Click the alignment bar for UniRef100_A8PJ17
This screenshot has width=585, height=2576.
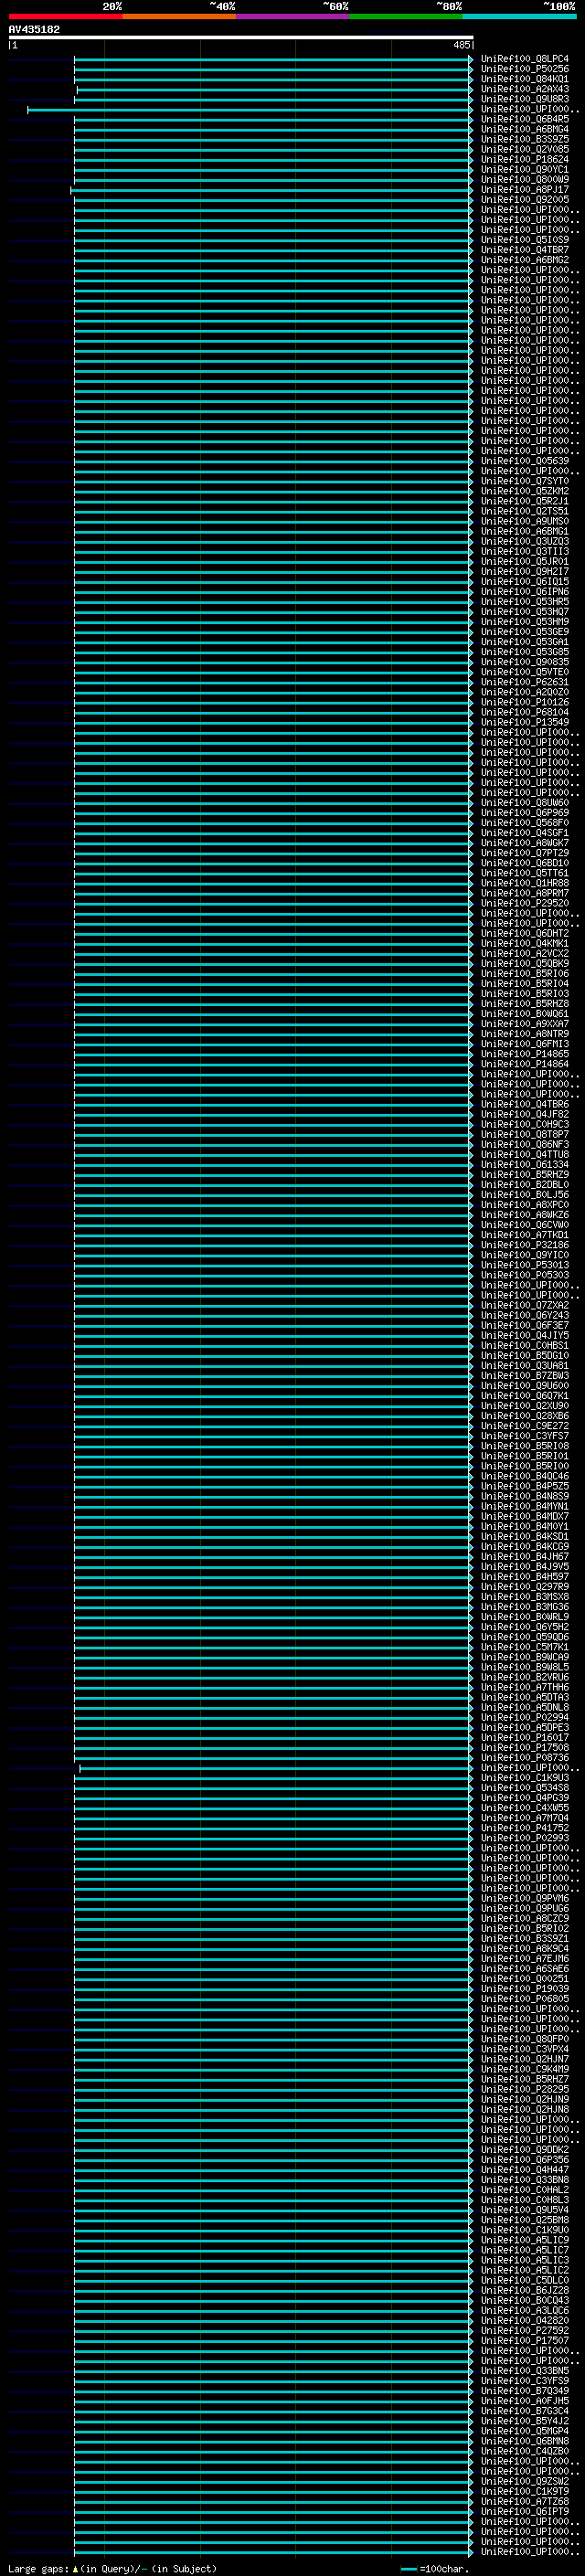pos(271,190)
